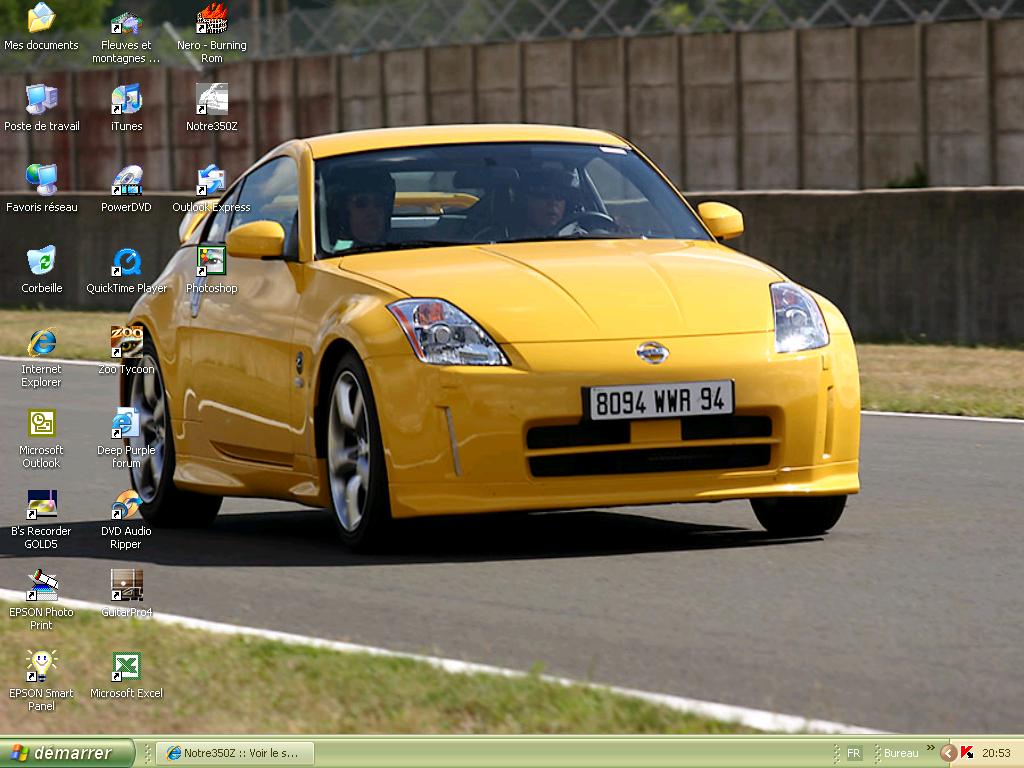The image size is (1024, 768).
Task: Open the Mes documents folder icon
Action: (x=41, y=19)
